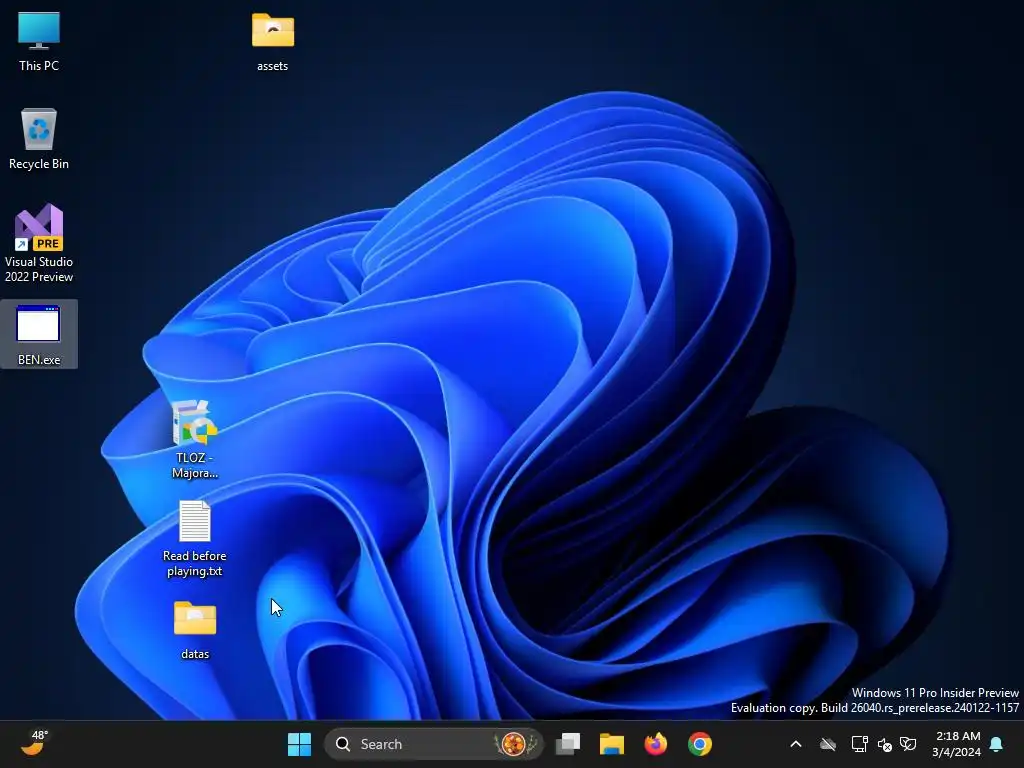Open the weather widget showing 48°
This screenshot has height=768, width=1024.
(35, 743)
